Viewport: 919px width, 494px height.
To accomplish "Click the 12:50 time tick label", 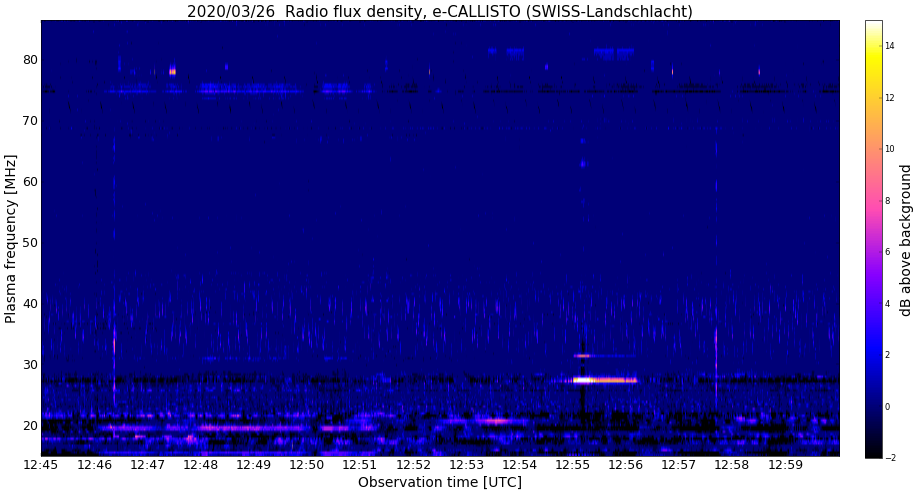I will 307,465.
